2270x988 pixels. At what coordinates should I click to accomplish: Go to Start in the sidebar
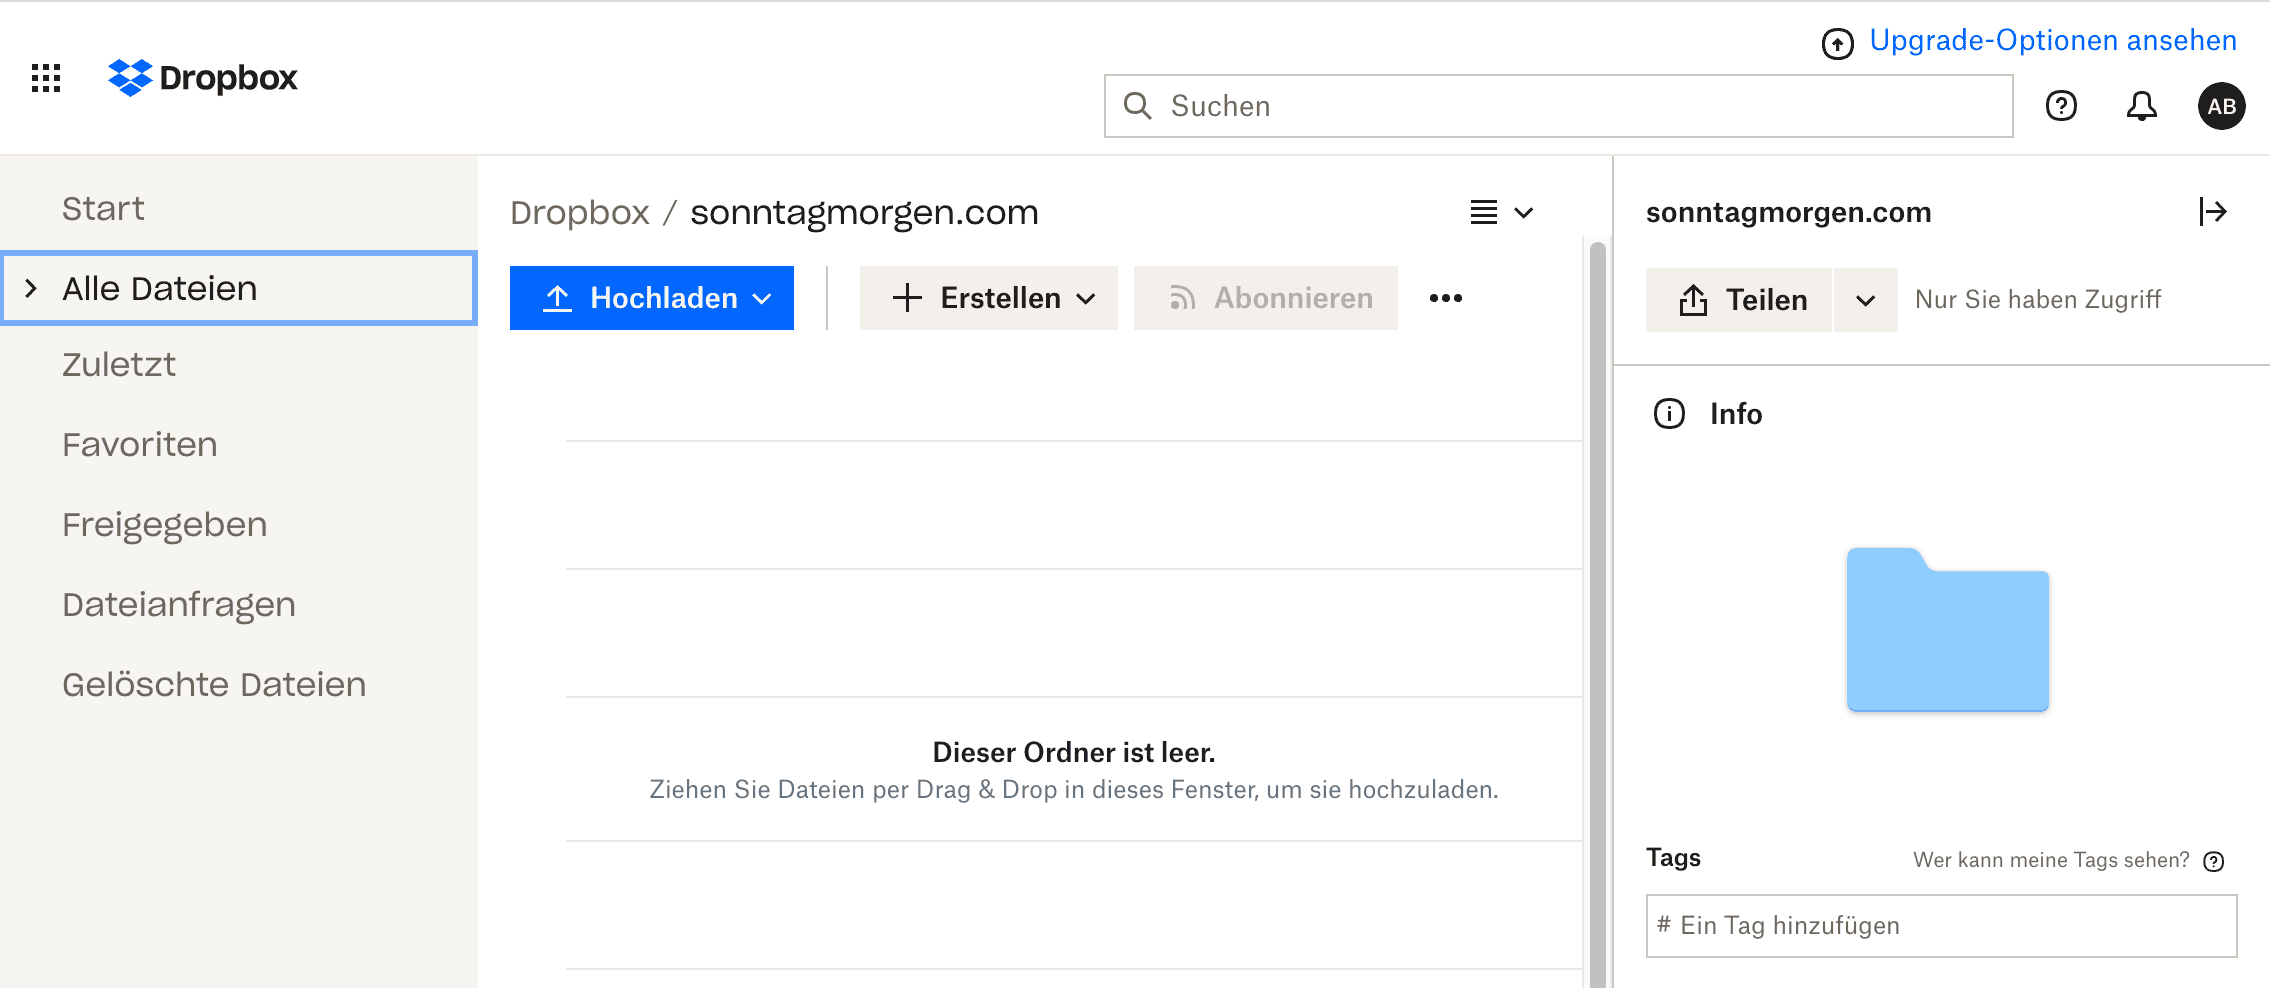pyautogui.click(x=103, y=208)
